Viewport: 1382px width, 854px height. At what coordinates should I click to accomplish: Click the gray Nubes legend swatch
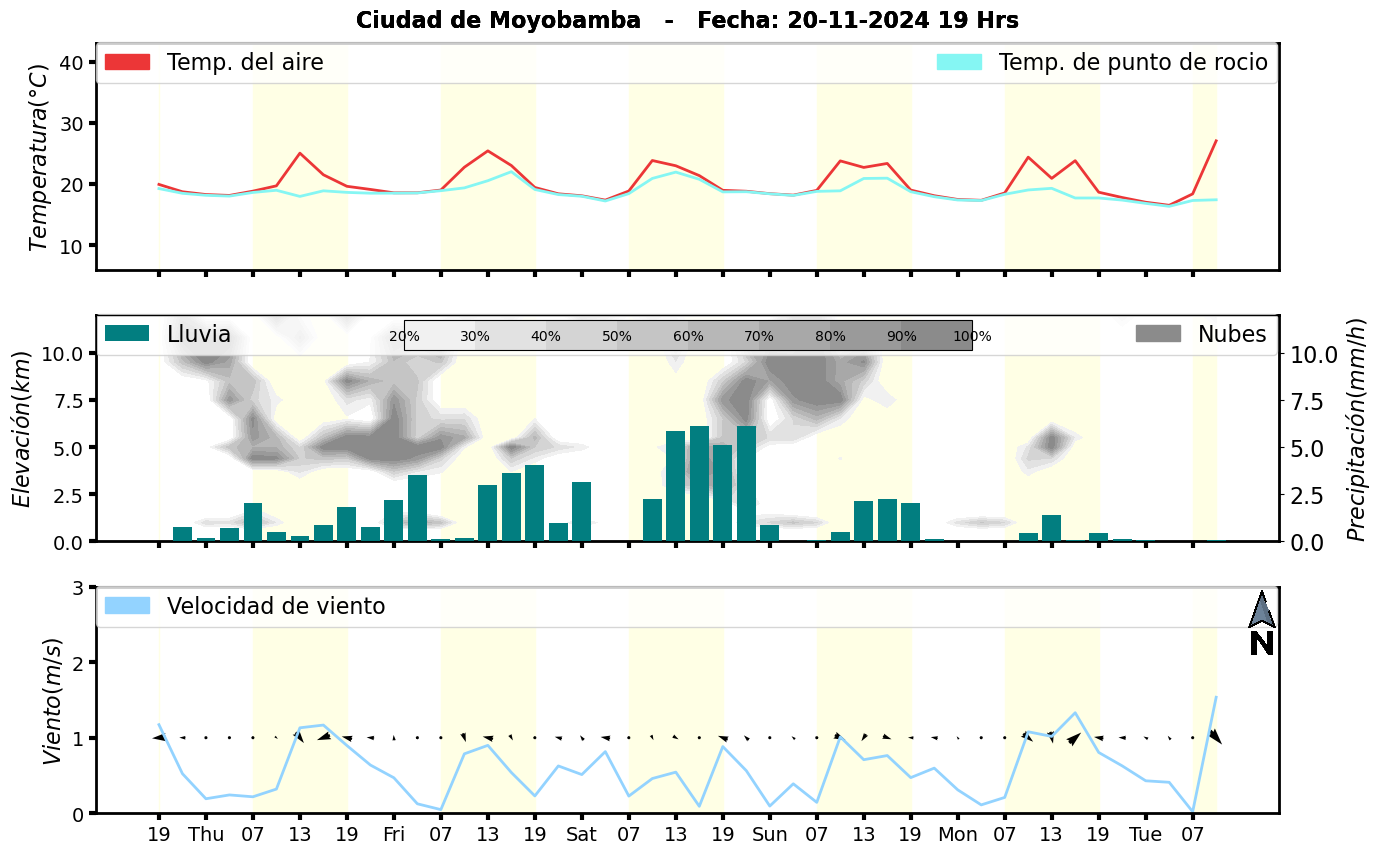click(x=1158, y=333)
